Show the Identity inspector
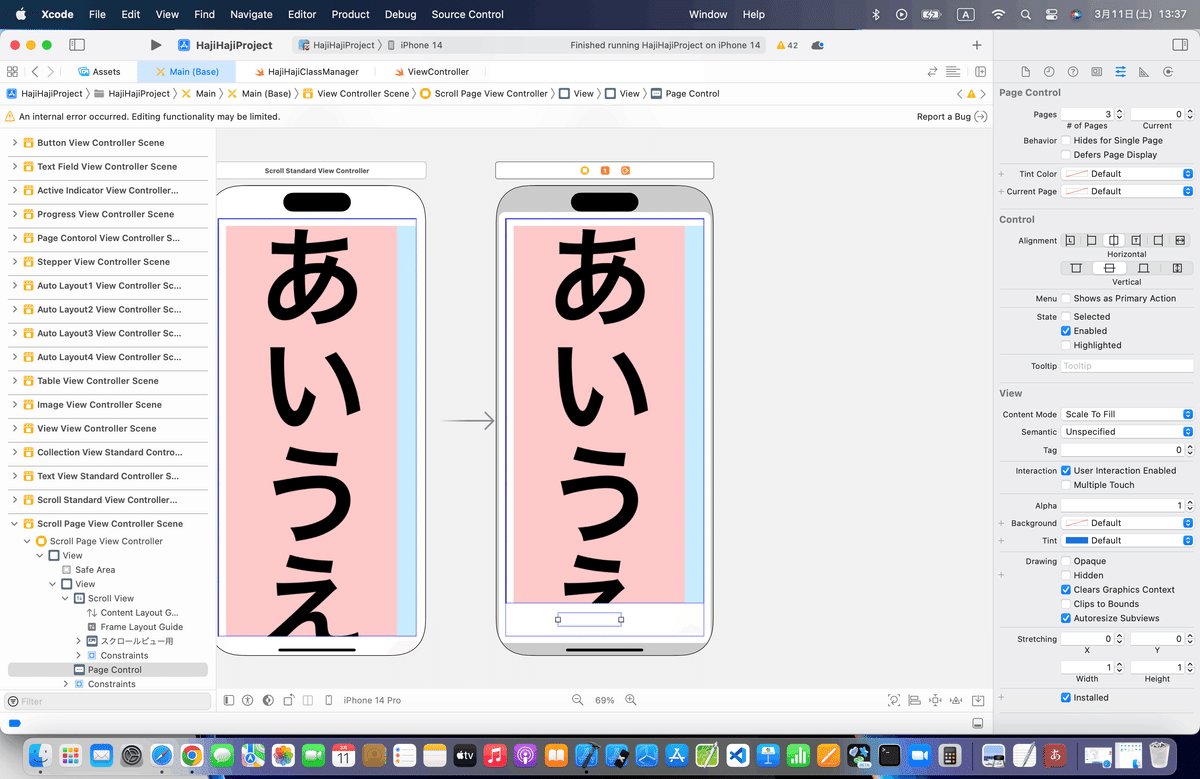This screenshot has width=1200, height=779. (1097, 72)
